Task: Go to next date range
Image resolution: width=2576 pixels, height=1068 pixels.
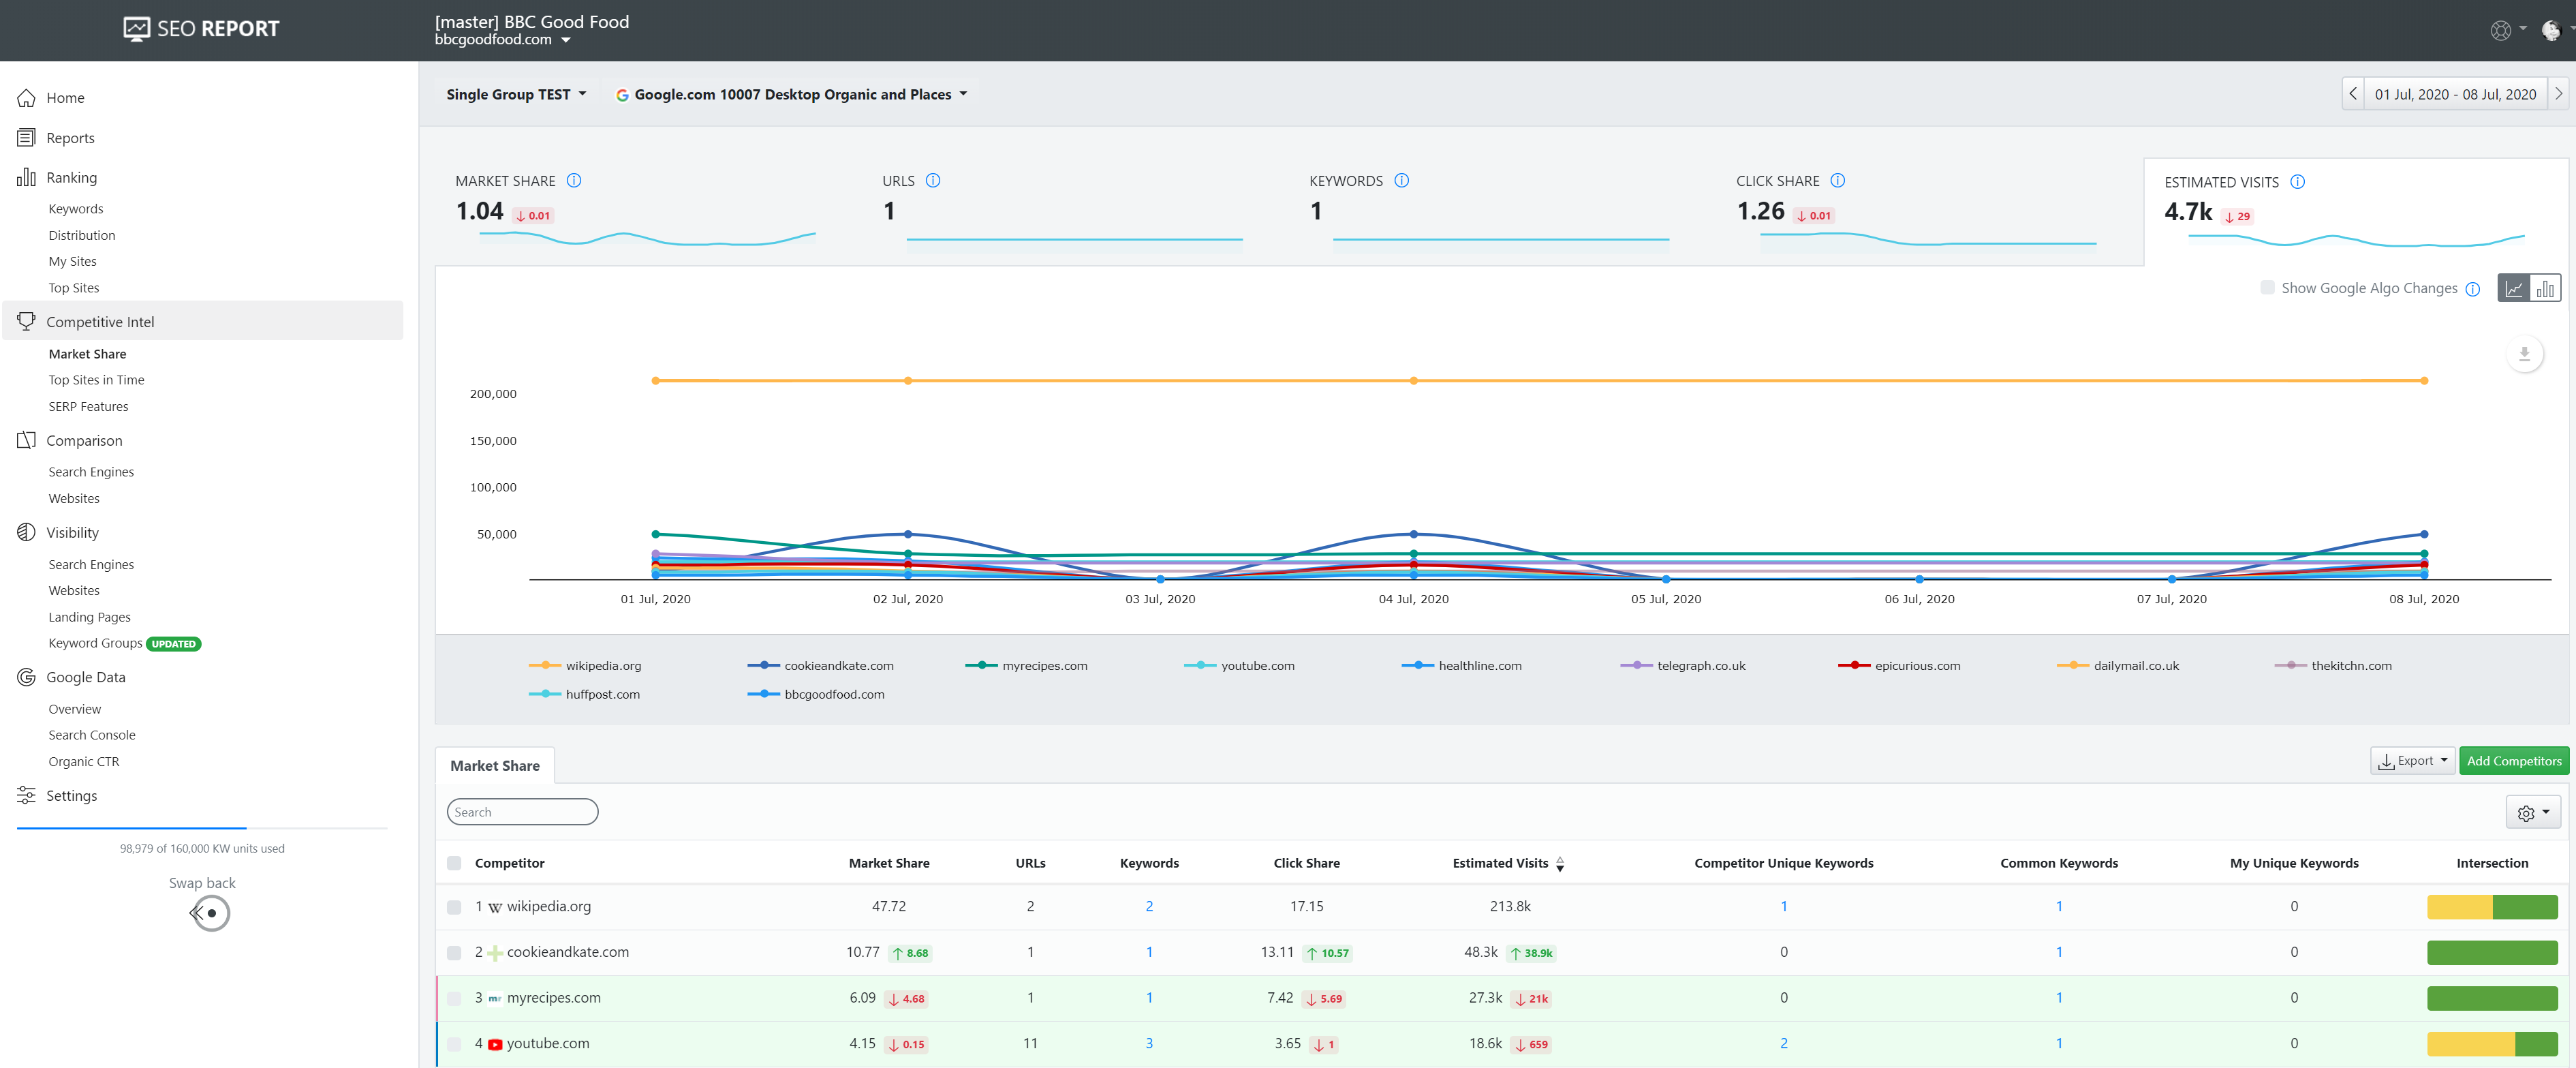Action: pyautogui.click(x=2559, y=94)
